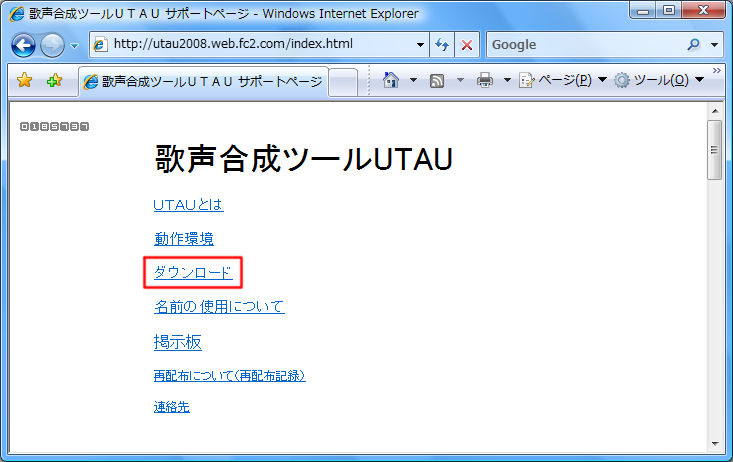This screenshot has height=462, width=733.
Task: Expand the address bar URL dropdown
Action: [420, 45]
